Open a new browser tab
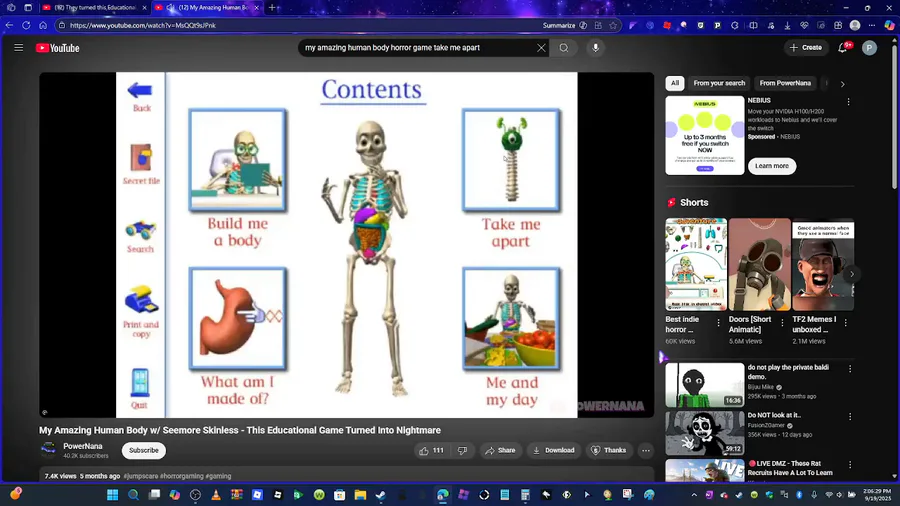The width and height of the screenshot is (900, 506). (273, 7)
